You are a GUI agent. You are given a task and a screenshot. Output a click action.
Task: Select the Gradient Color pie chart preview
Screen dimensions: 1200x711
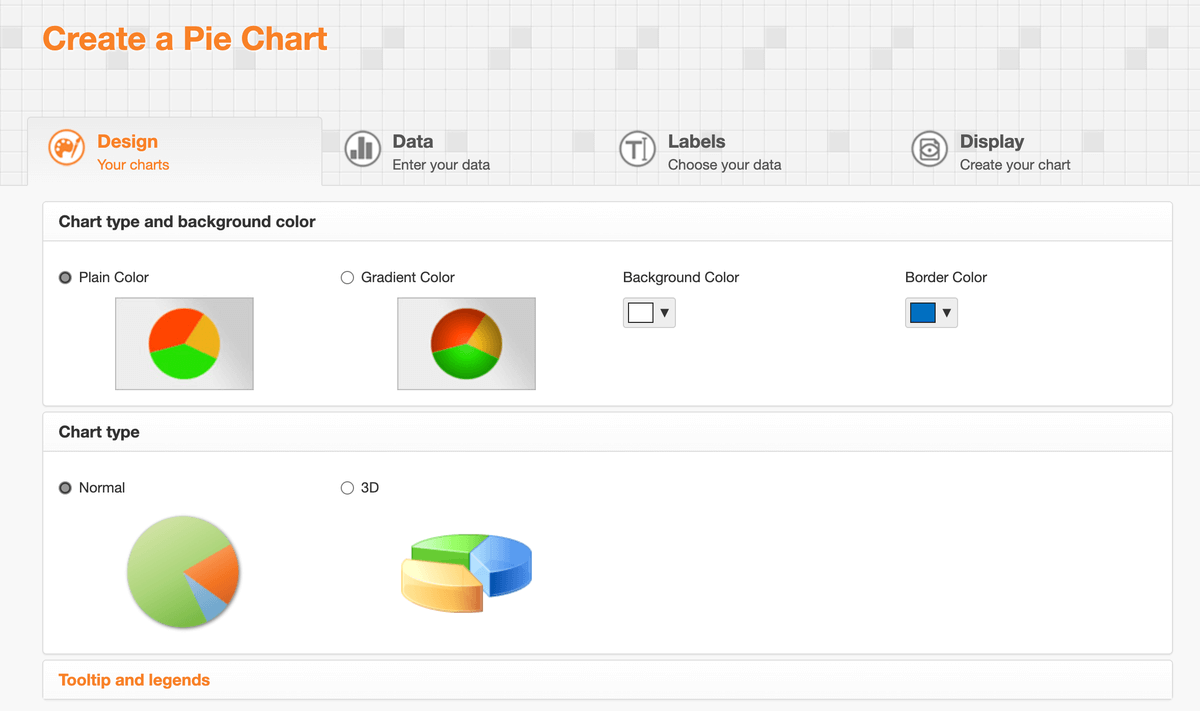coord(466,341)
